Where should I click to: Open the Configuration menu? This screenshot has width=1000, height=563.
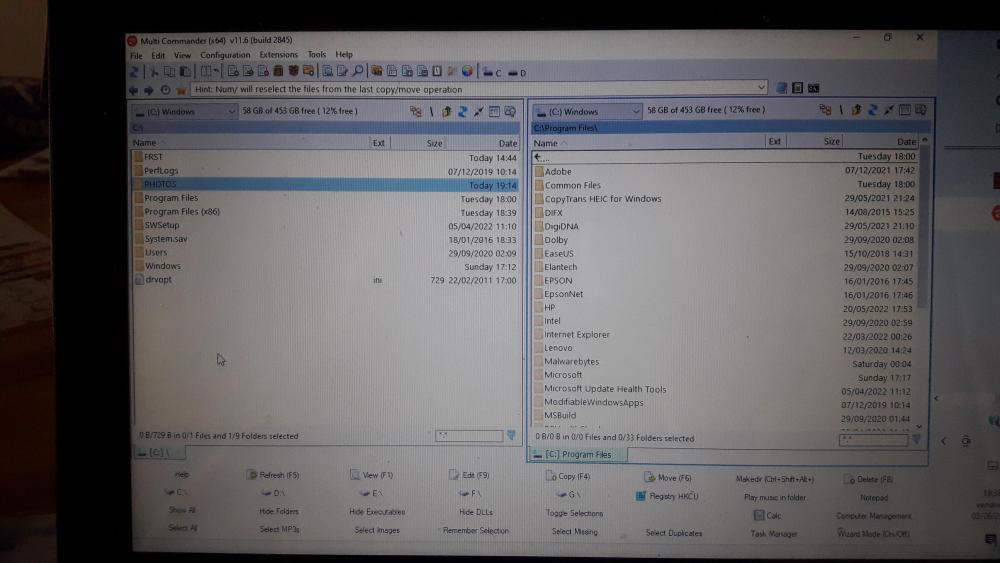pos(225,55)
